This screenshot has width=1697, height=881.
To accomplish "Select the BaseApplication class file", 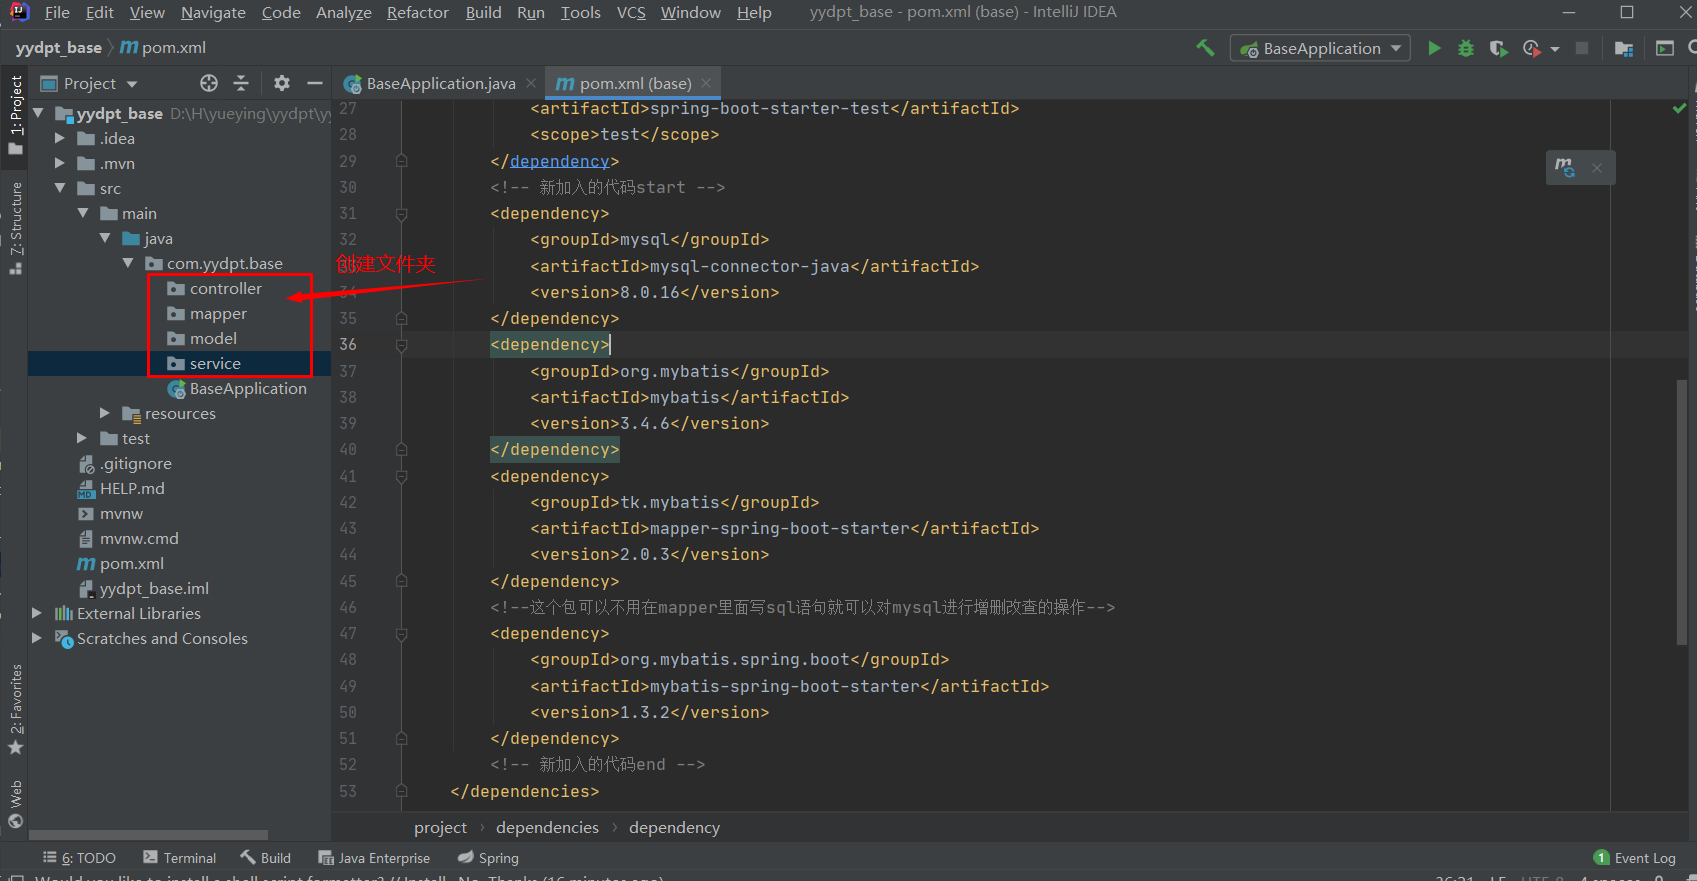I will 237,388.
